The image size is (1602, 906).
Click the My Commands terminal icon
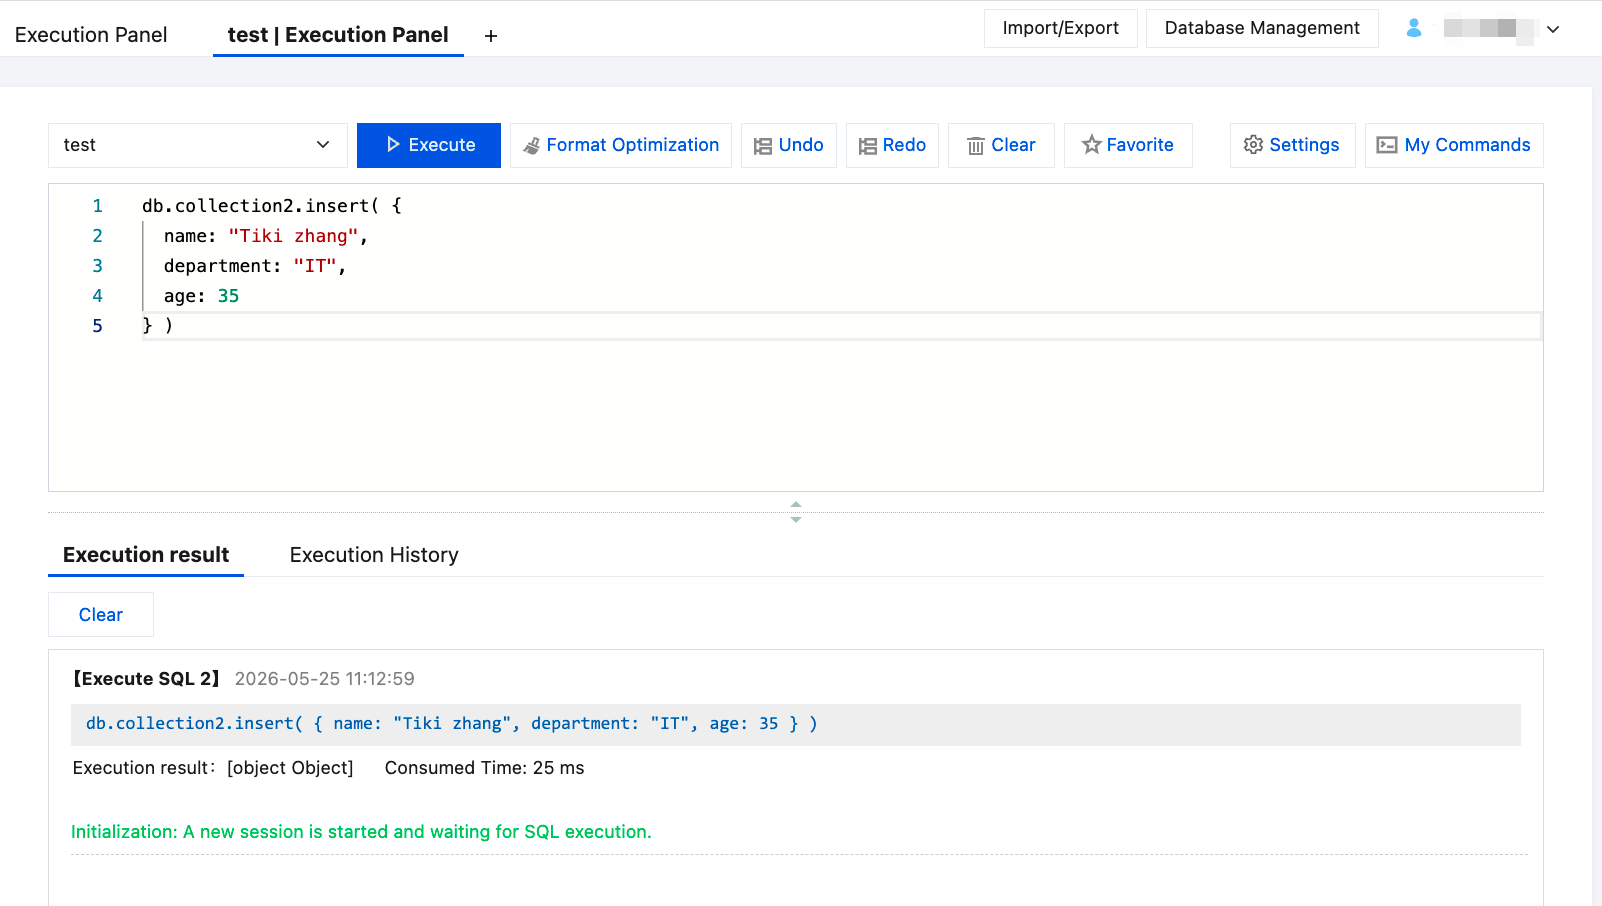[x=1387, y=145]
